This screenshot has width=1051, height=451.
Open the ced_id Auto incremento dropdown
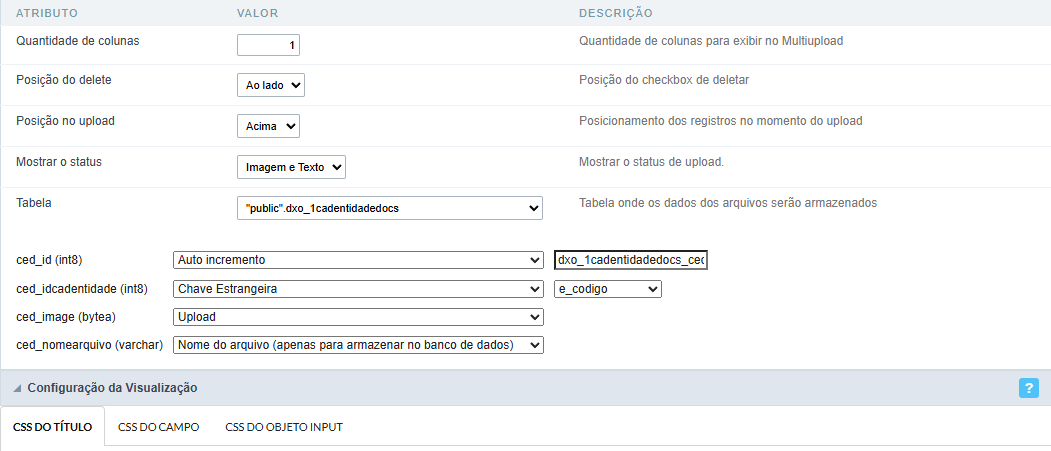(x=358, y=259)
